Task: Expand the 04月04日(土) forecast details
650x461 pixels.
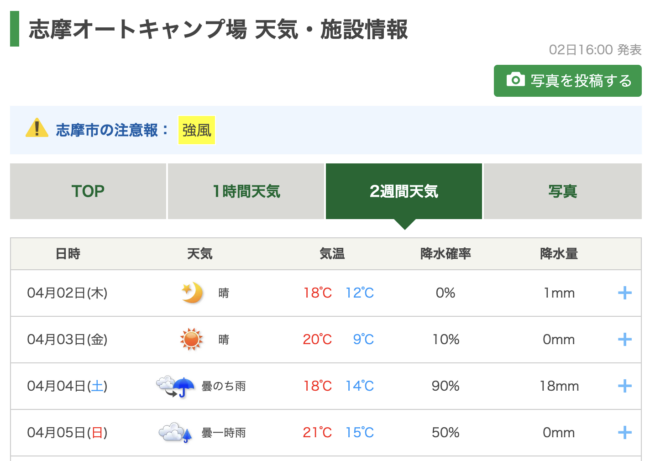Action: pos(625,385)
